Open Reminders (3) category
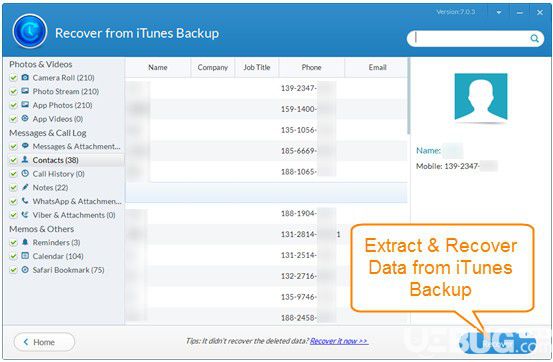 56,242
